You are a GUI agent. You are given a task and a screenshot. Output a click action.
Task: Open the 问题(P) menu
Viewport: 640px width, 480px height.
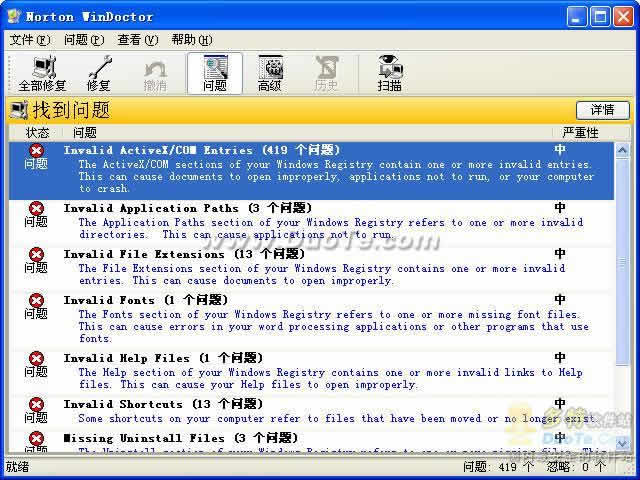point(84,40)
